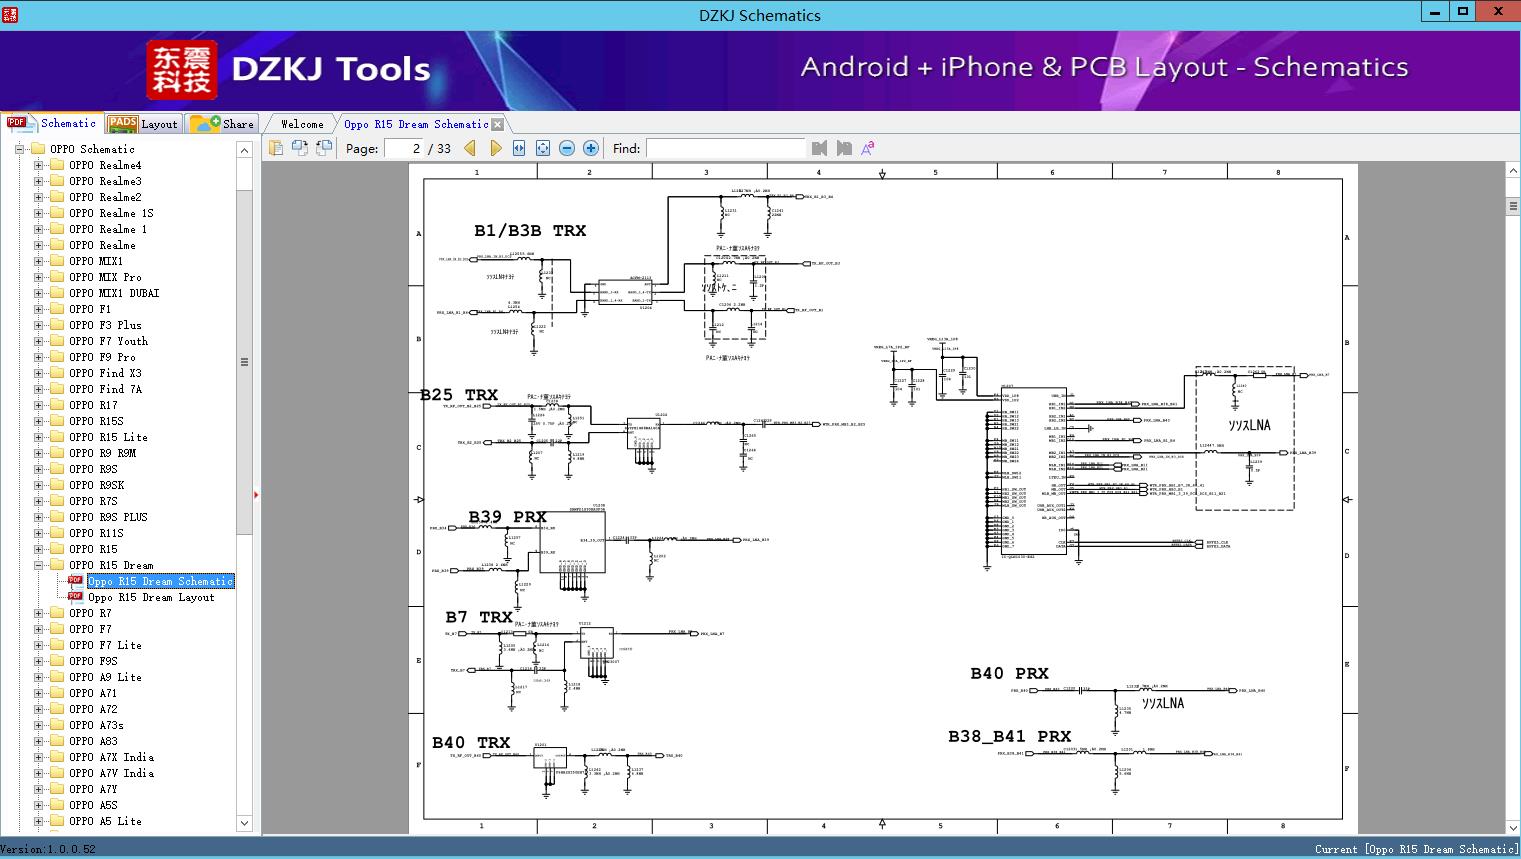The image size is (1521, 859).
Task: Switch to the Layout tab
Action: [143, 124]
